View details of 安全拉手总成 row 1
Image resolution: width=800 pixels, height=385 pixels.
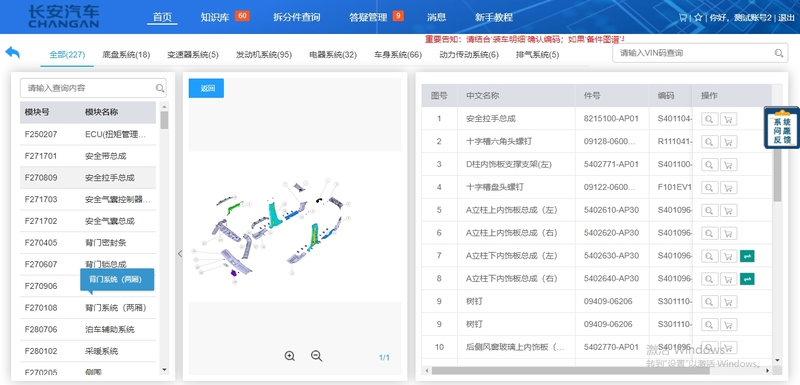(x=710, y=119)
